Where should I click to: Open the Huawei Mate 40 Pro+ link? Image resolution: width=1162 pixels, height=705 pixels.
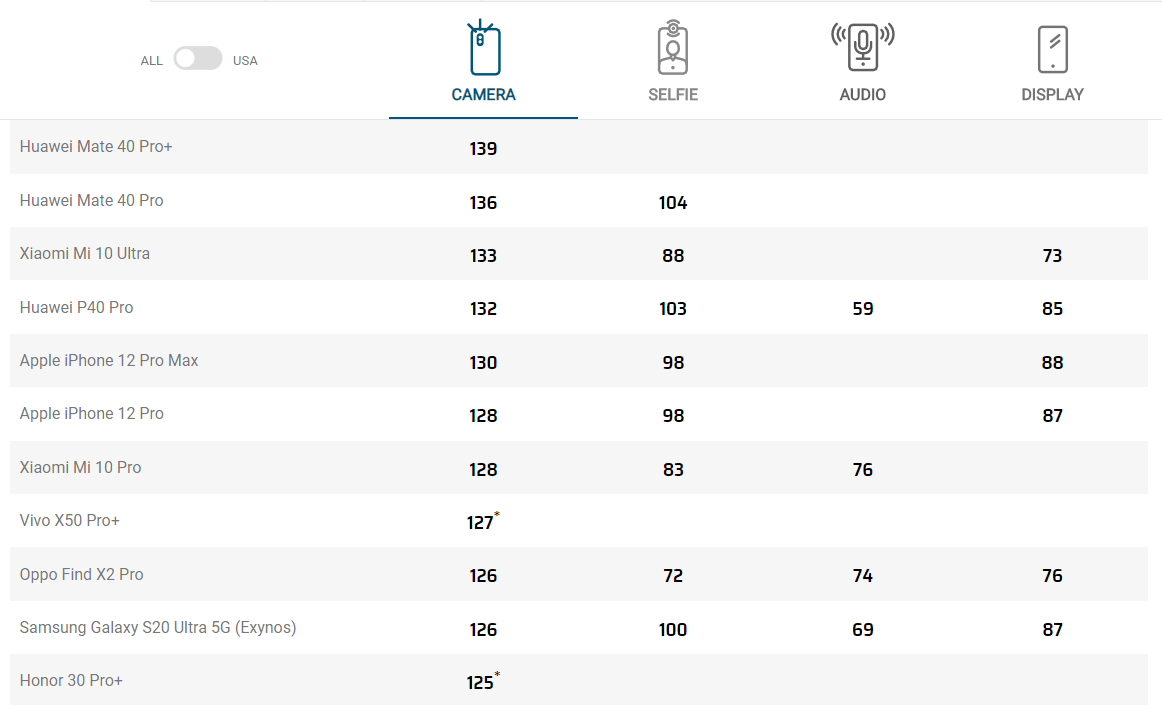[96, 147]
